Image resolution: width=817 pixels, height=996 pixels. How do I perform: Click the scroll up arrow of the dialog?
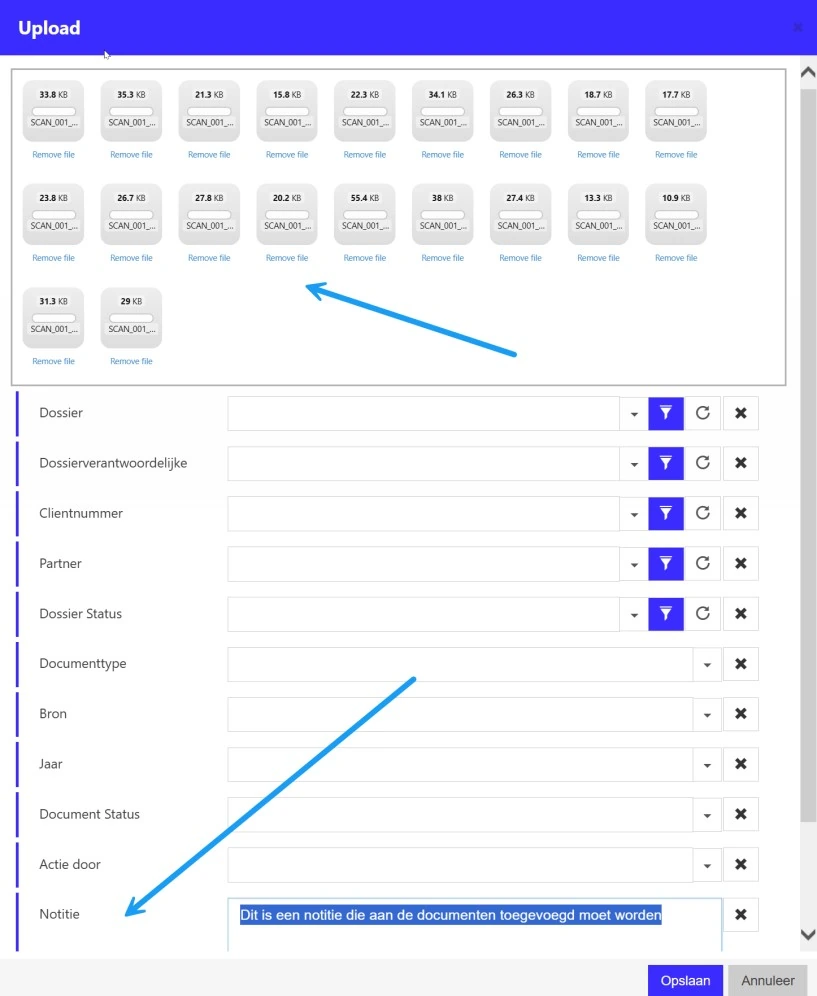(808, 72)
